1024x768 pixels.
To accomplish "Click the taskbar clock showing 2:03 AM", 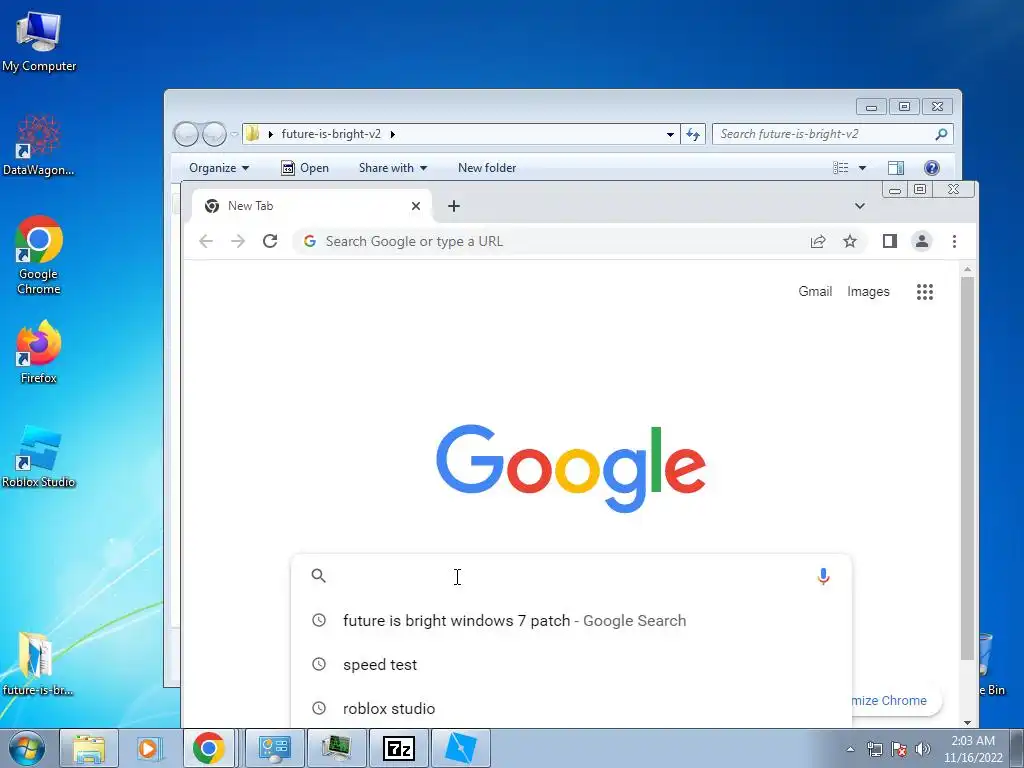I will coord(973,749).
